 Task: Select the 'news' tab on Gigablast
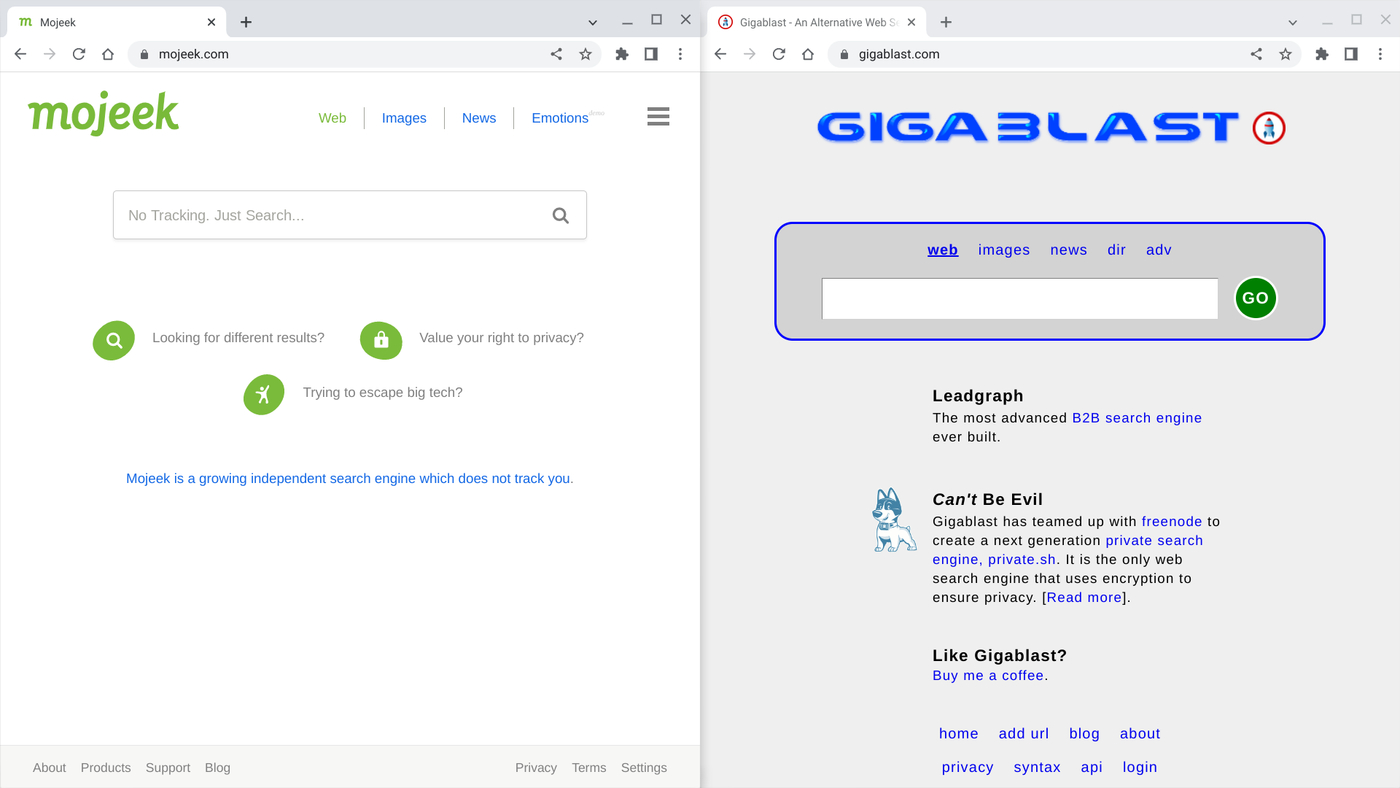(x=1068, y=249)
